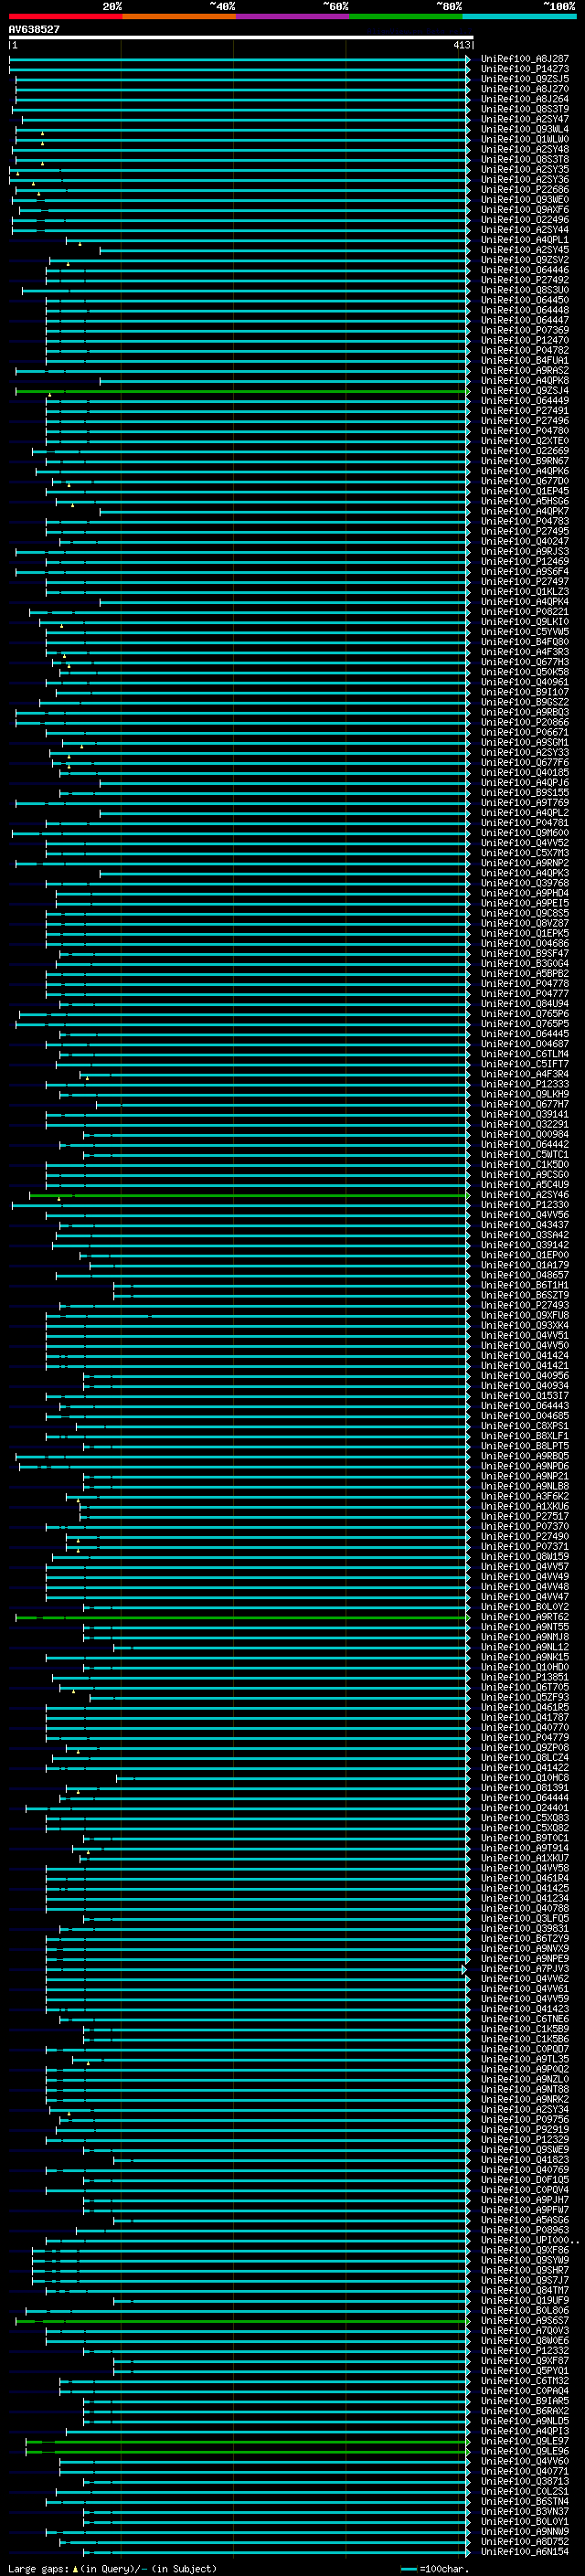585x2576 pixels.
Task: Select hit label UniRef100_A3F6K2
Action: (525, 1497)
